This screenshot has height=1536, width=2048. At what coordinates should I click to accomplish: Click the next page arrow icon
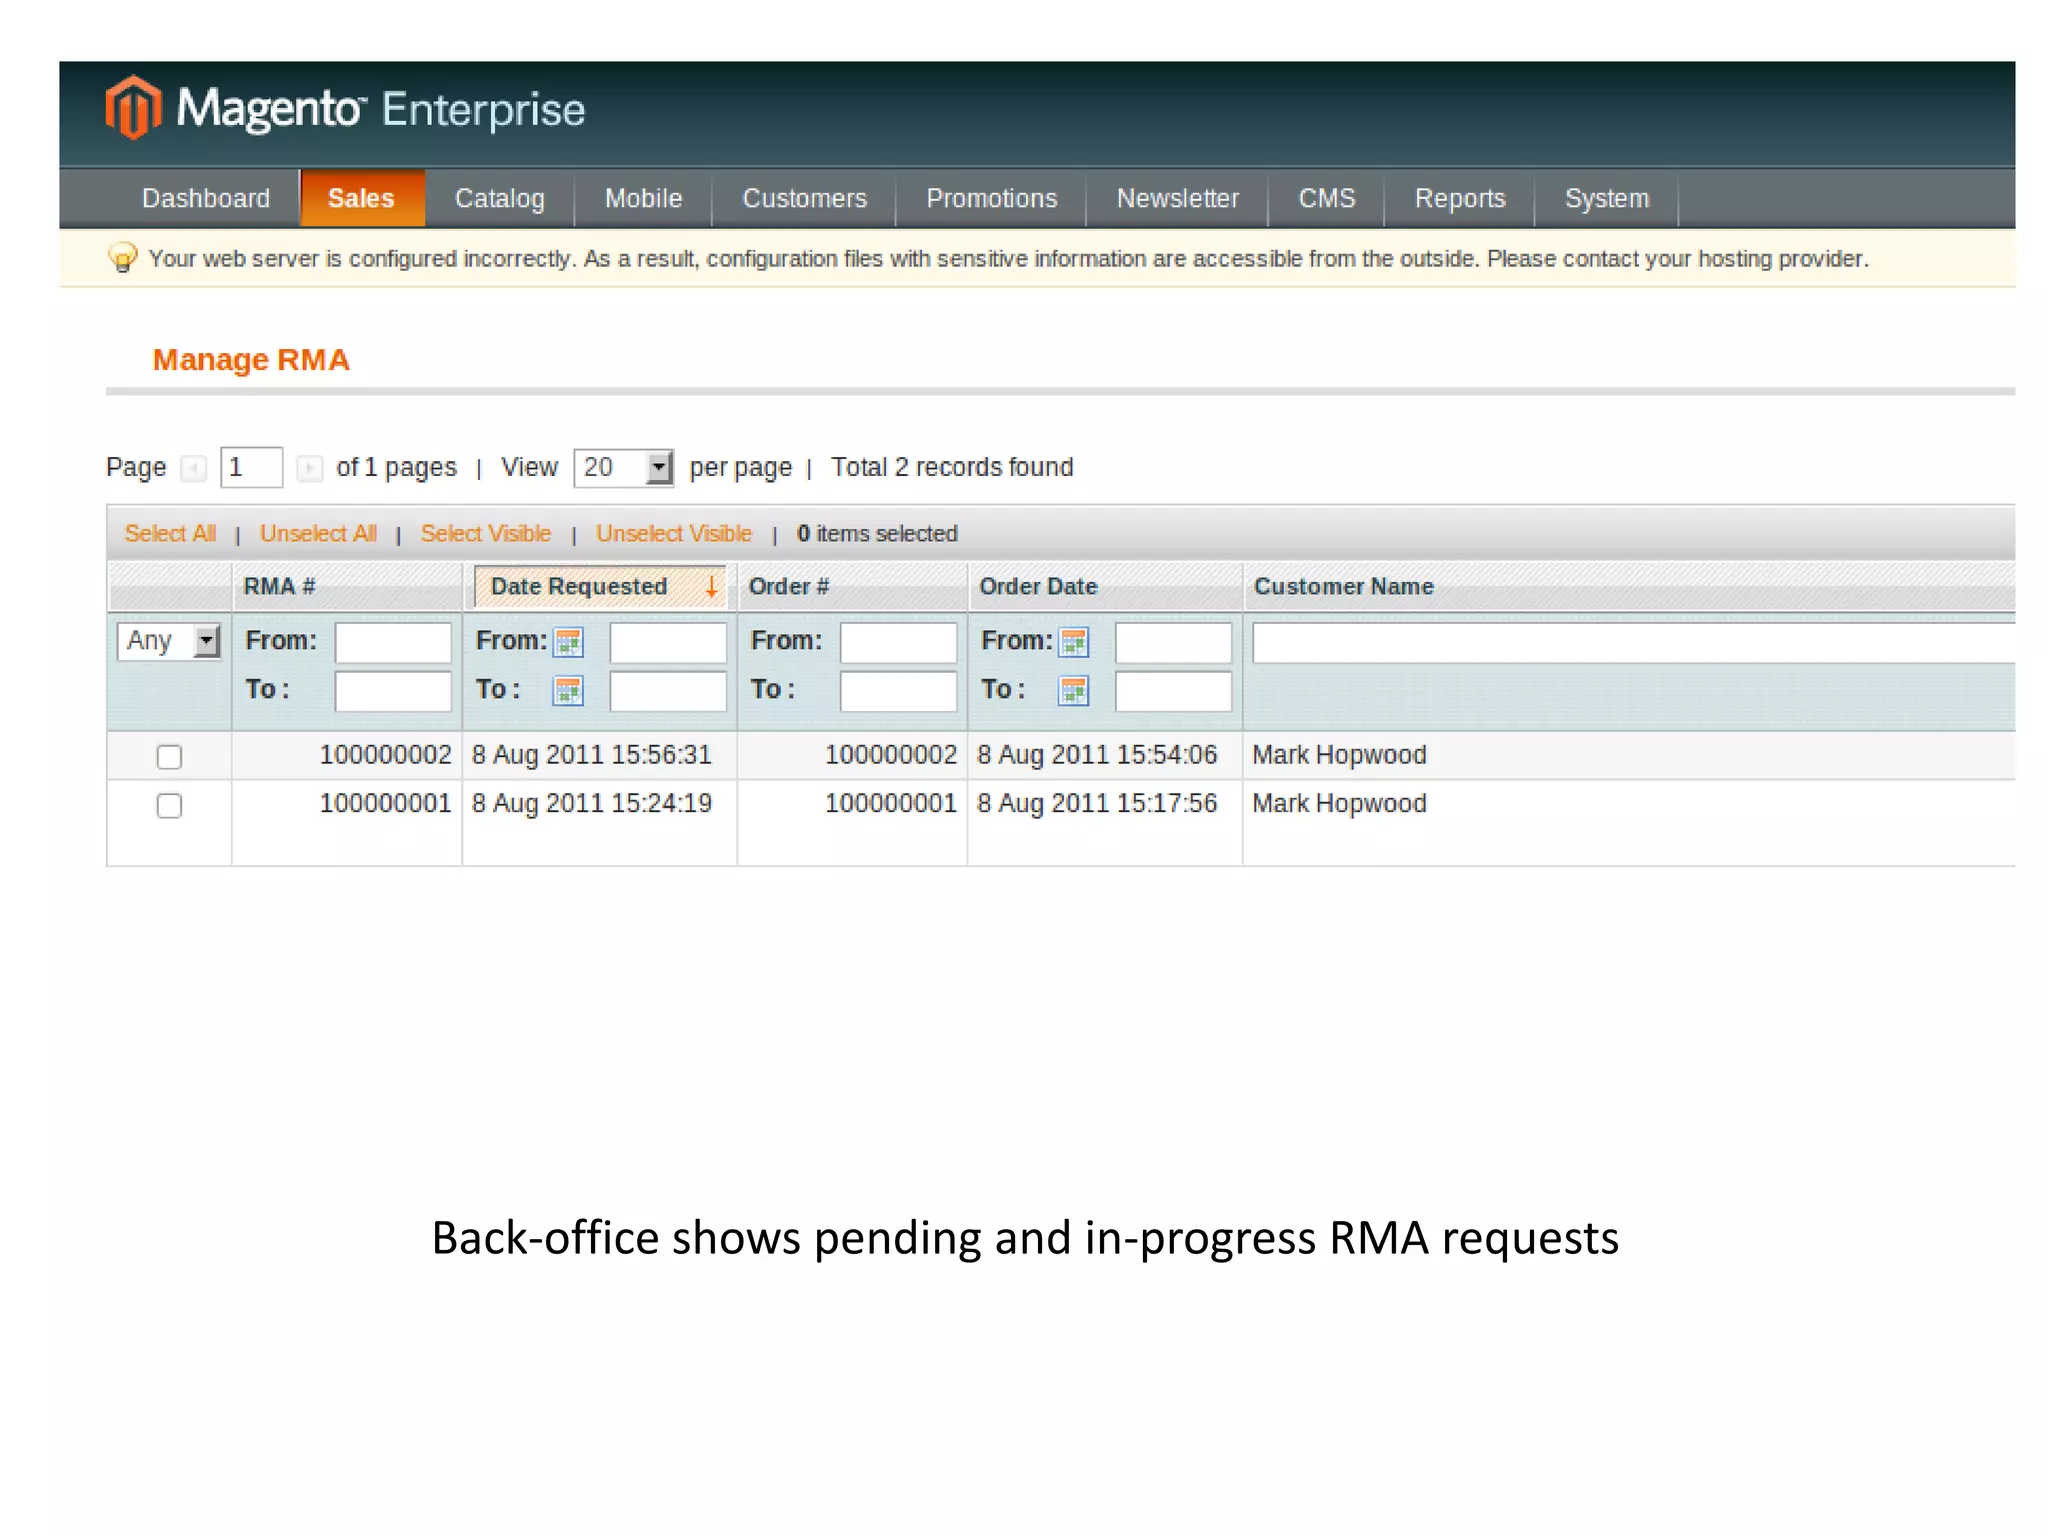click(310, 468)
